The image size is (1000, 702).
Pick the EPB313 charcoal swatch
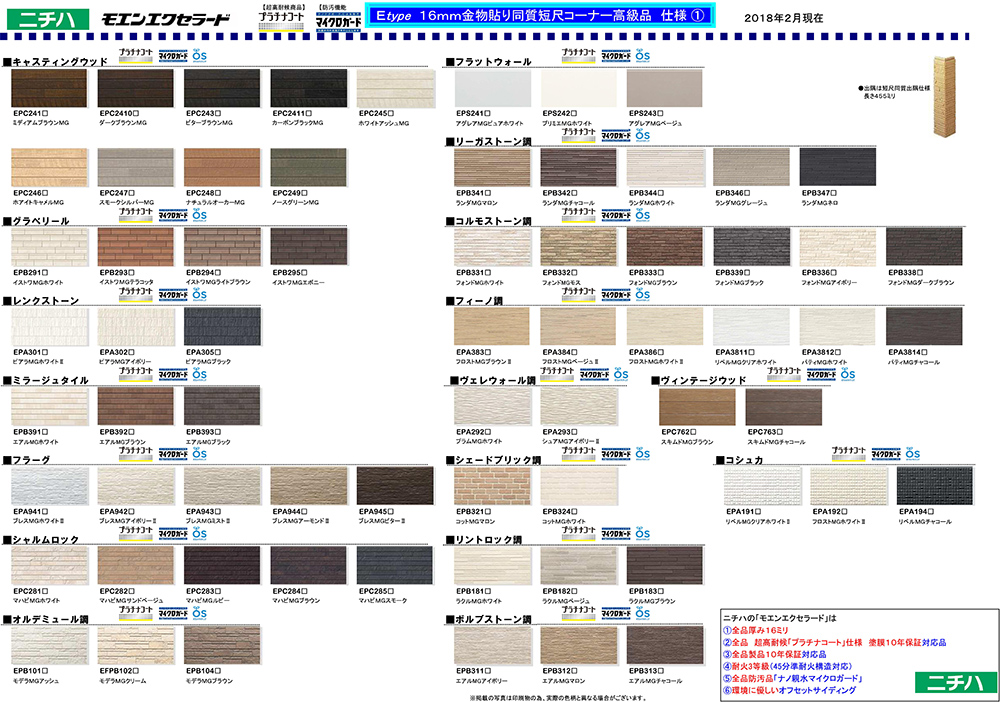[x=665, y=645]
